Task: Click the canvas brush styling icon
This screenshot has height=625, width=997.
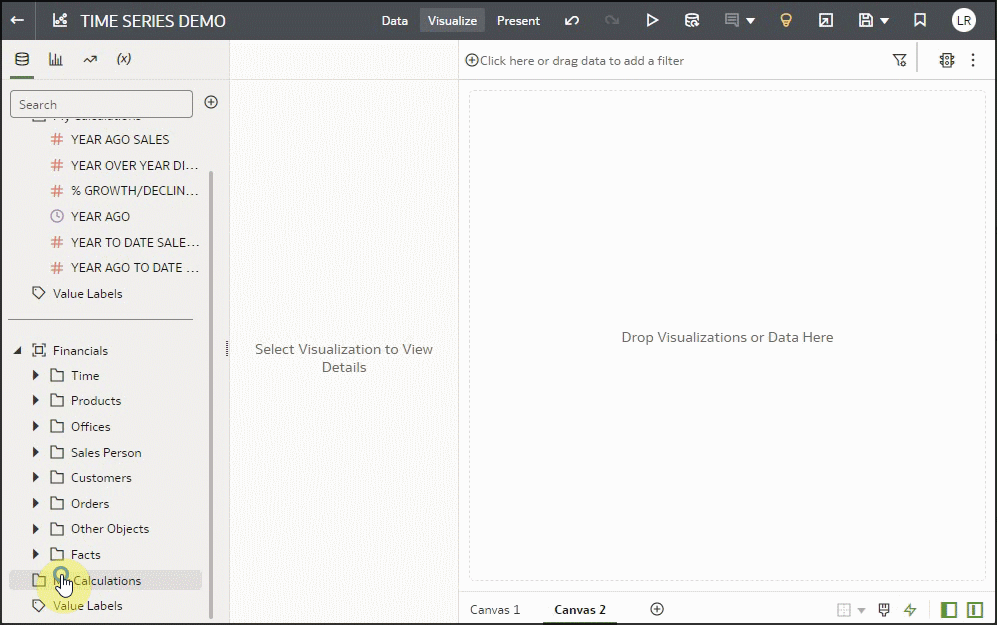Action: click(884, 609)
